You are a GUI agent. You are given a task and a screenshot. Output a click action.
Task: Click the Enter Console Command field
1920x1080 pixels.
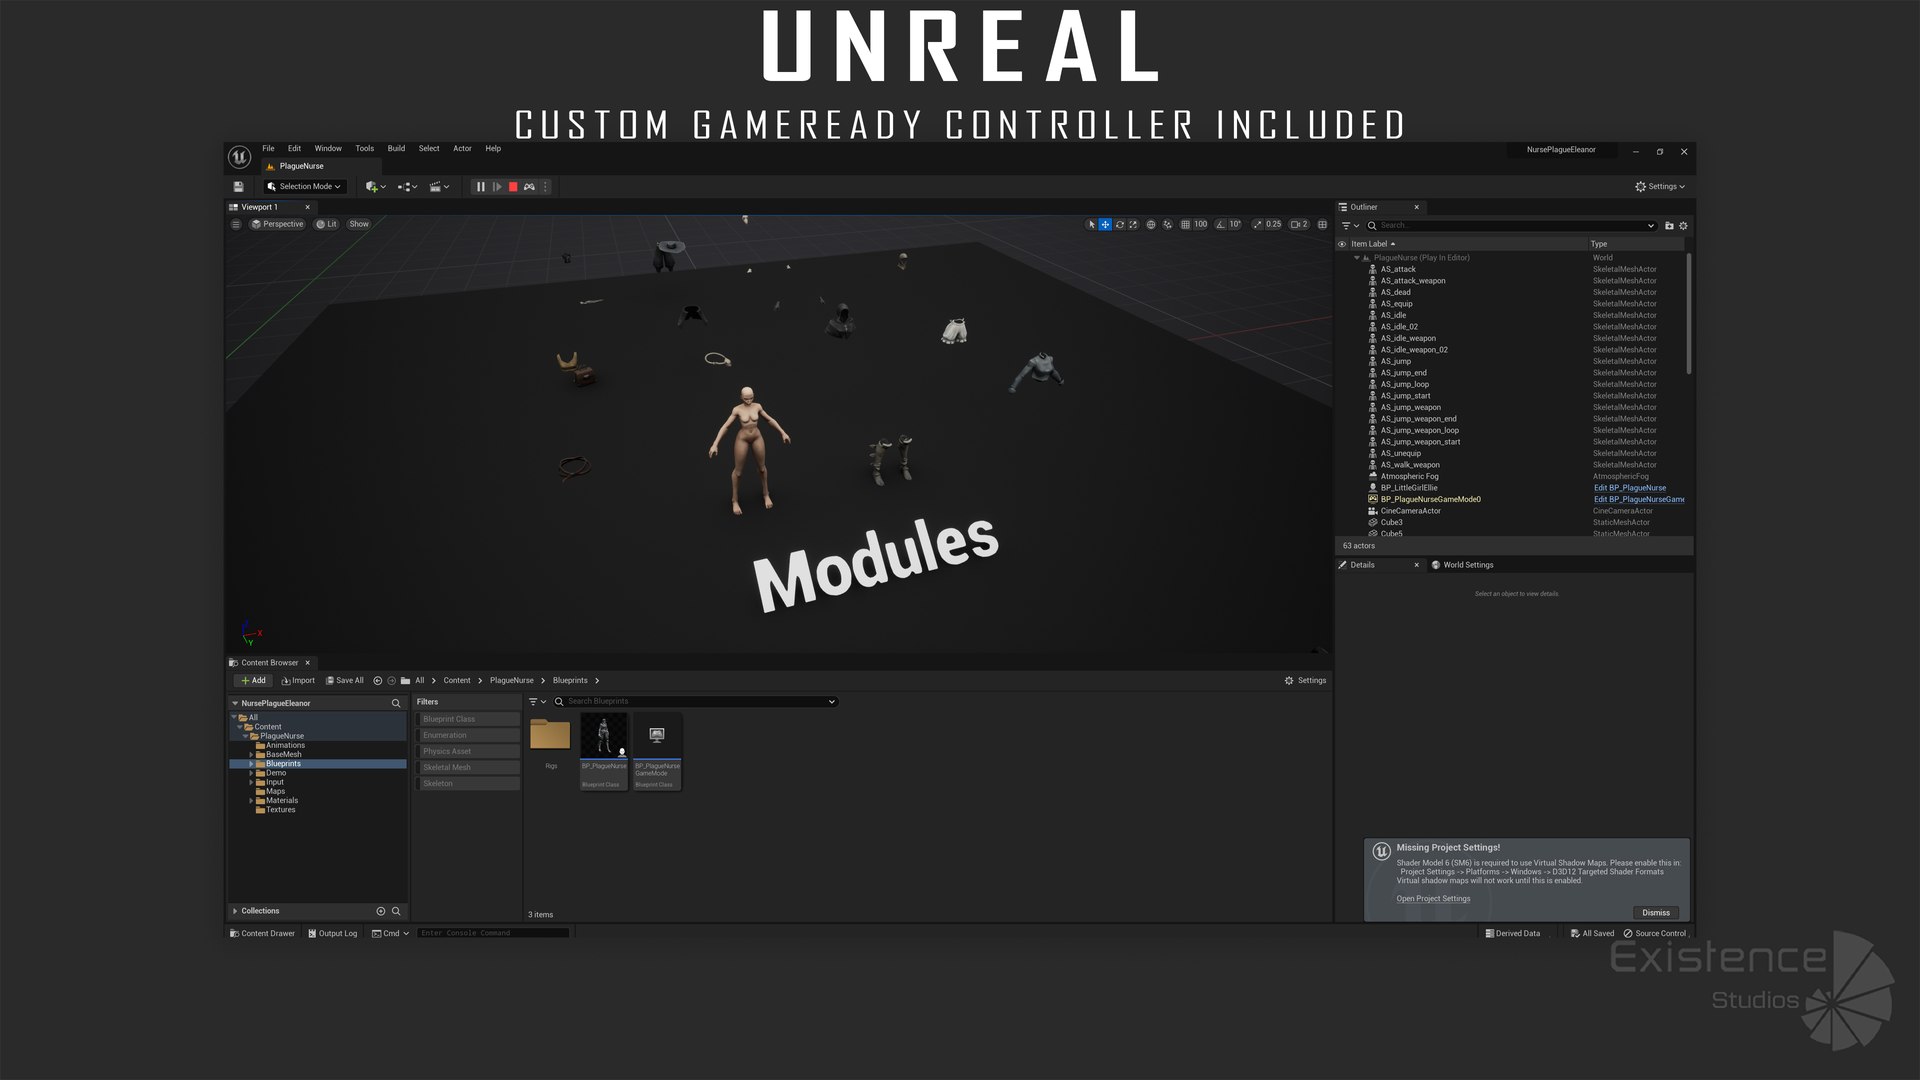click(493, 933)
